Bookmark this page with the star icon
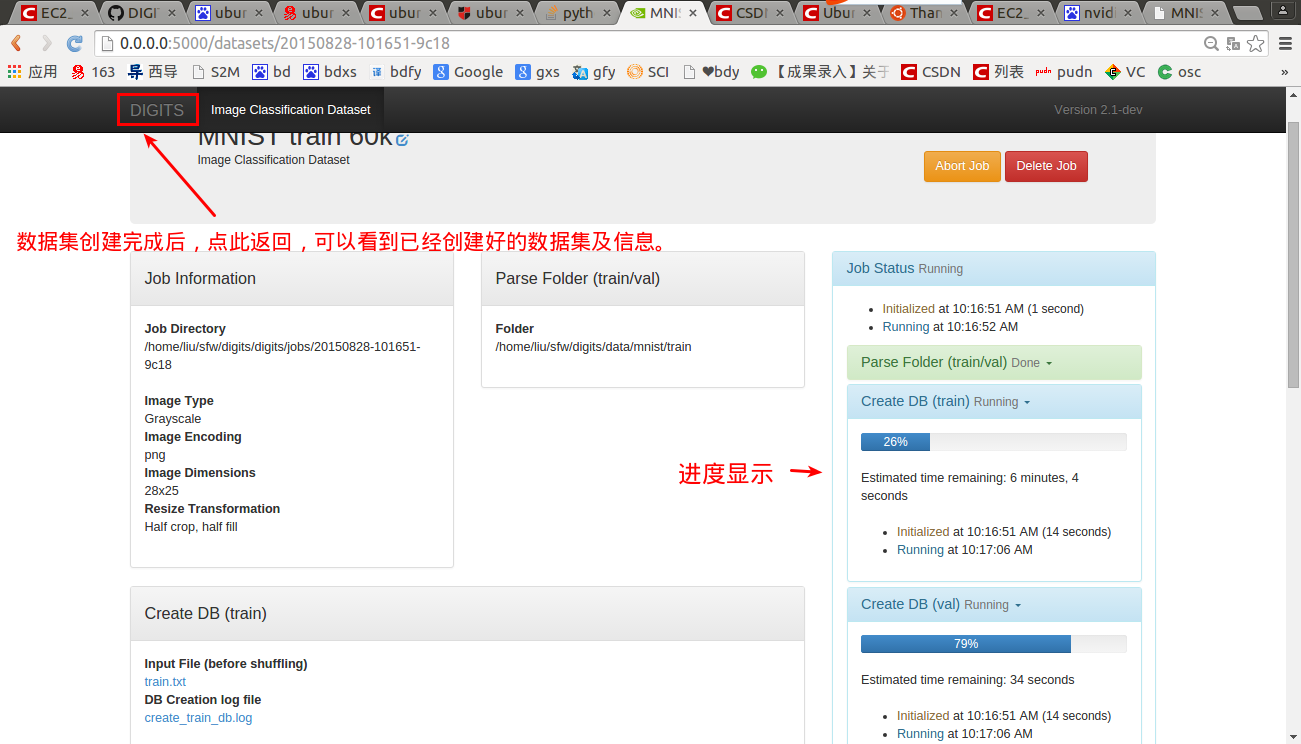The width and height of the screenshot is (1301, 744). 1255,44
